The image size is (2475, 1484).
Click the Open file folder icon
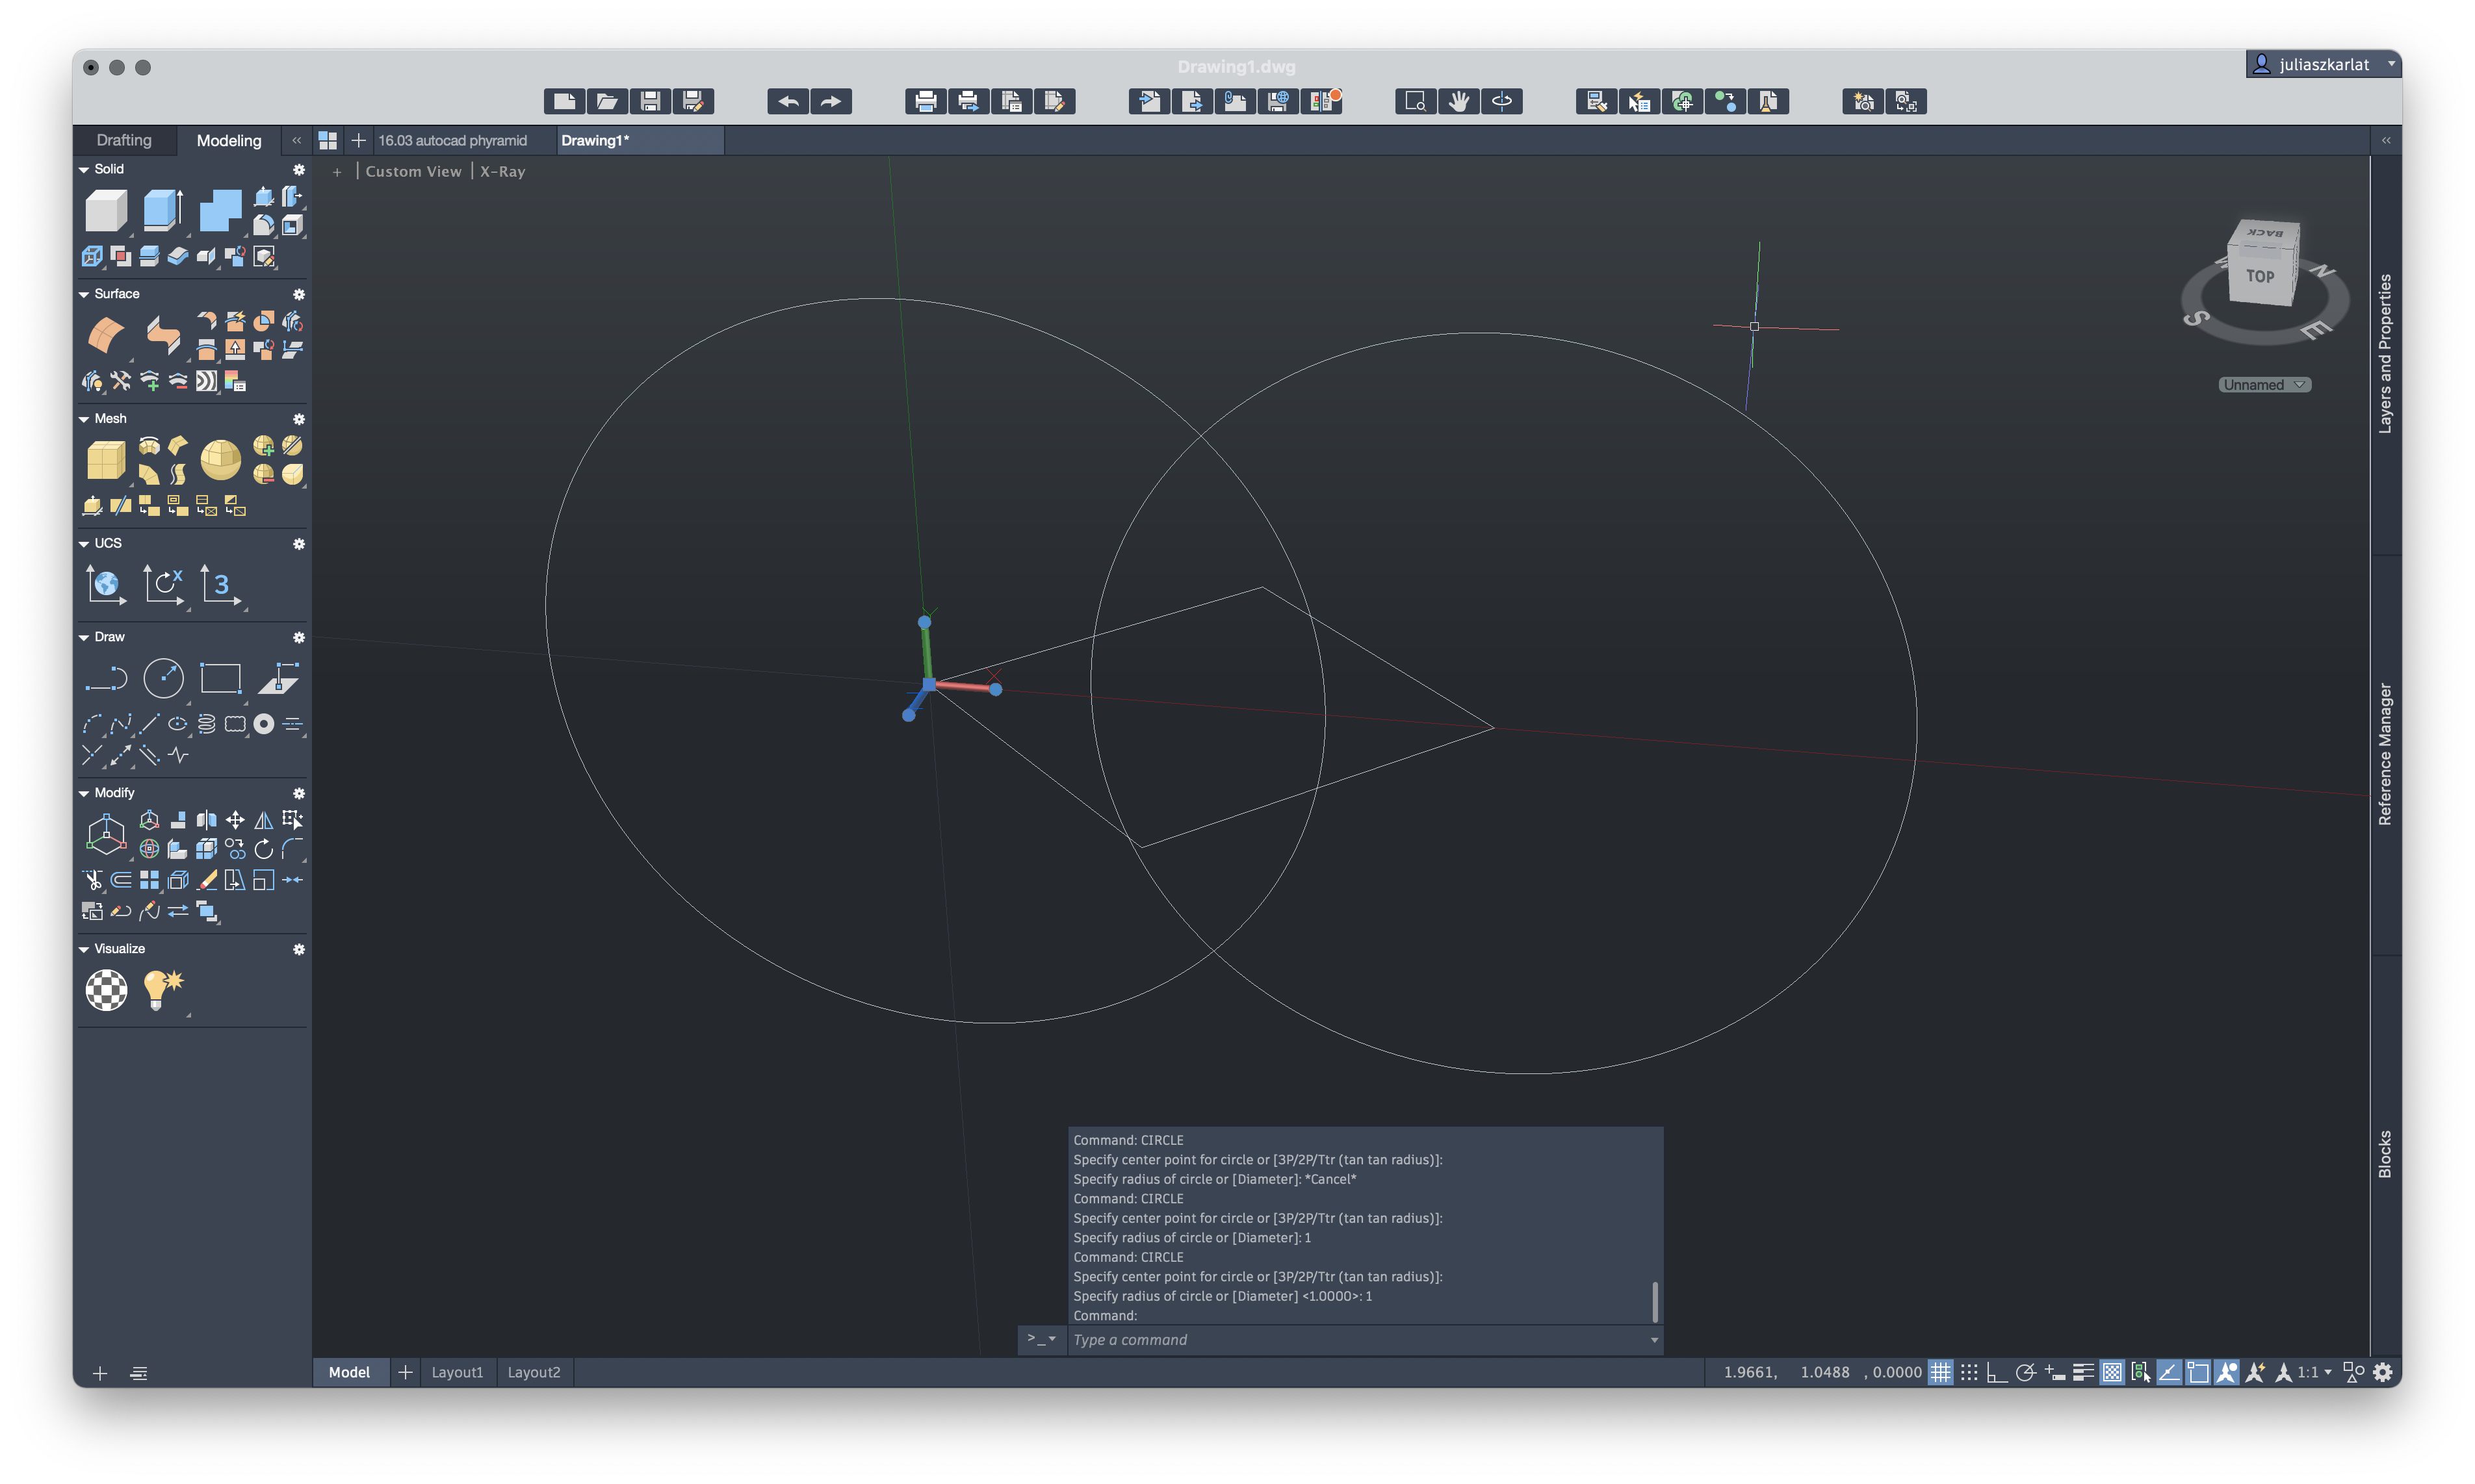click(x=607, y=101)
